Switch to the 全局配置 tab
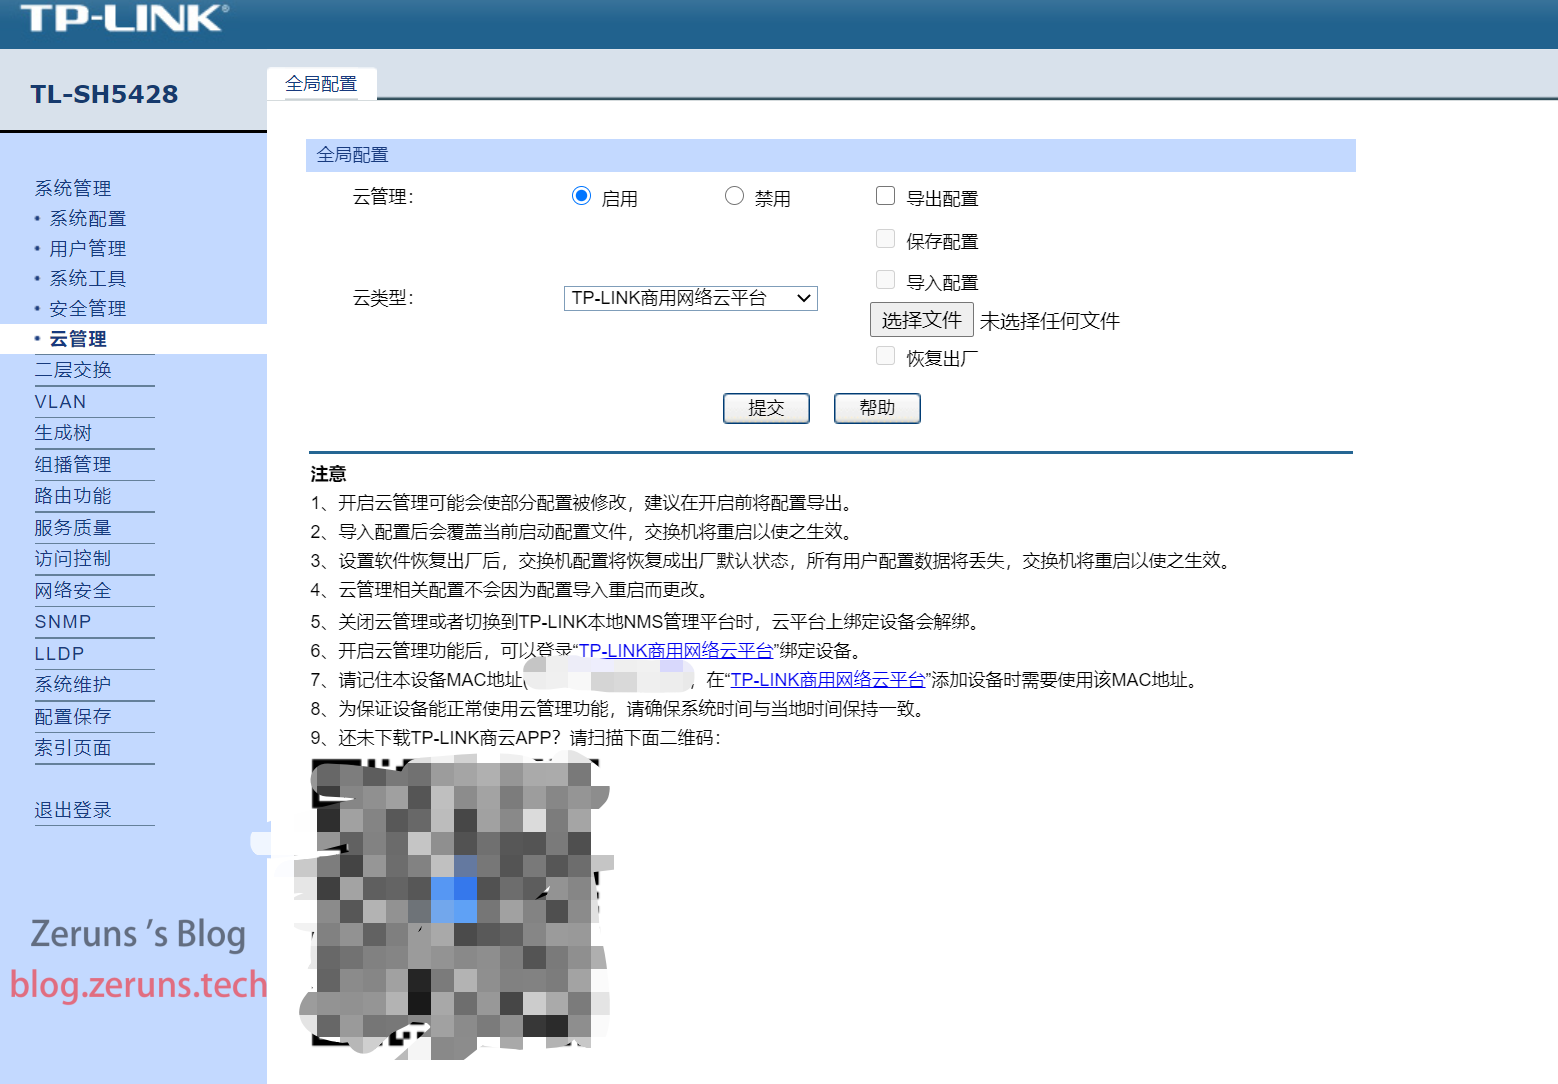Screen dimensions: 1558x1084 [321, 84]
